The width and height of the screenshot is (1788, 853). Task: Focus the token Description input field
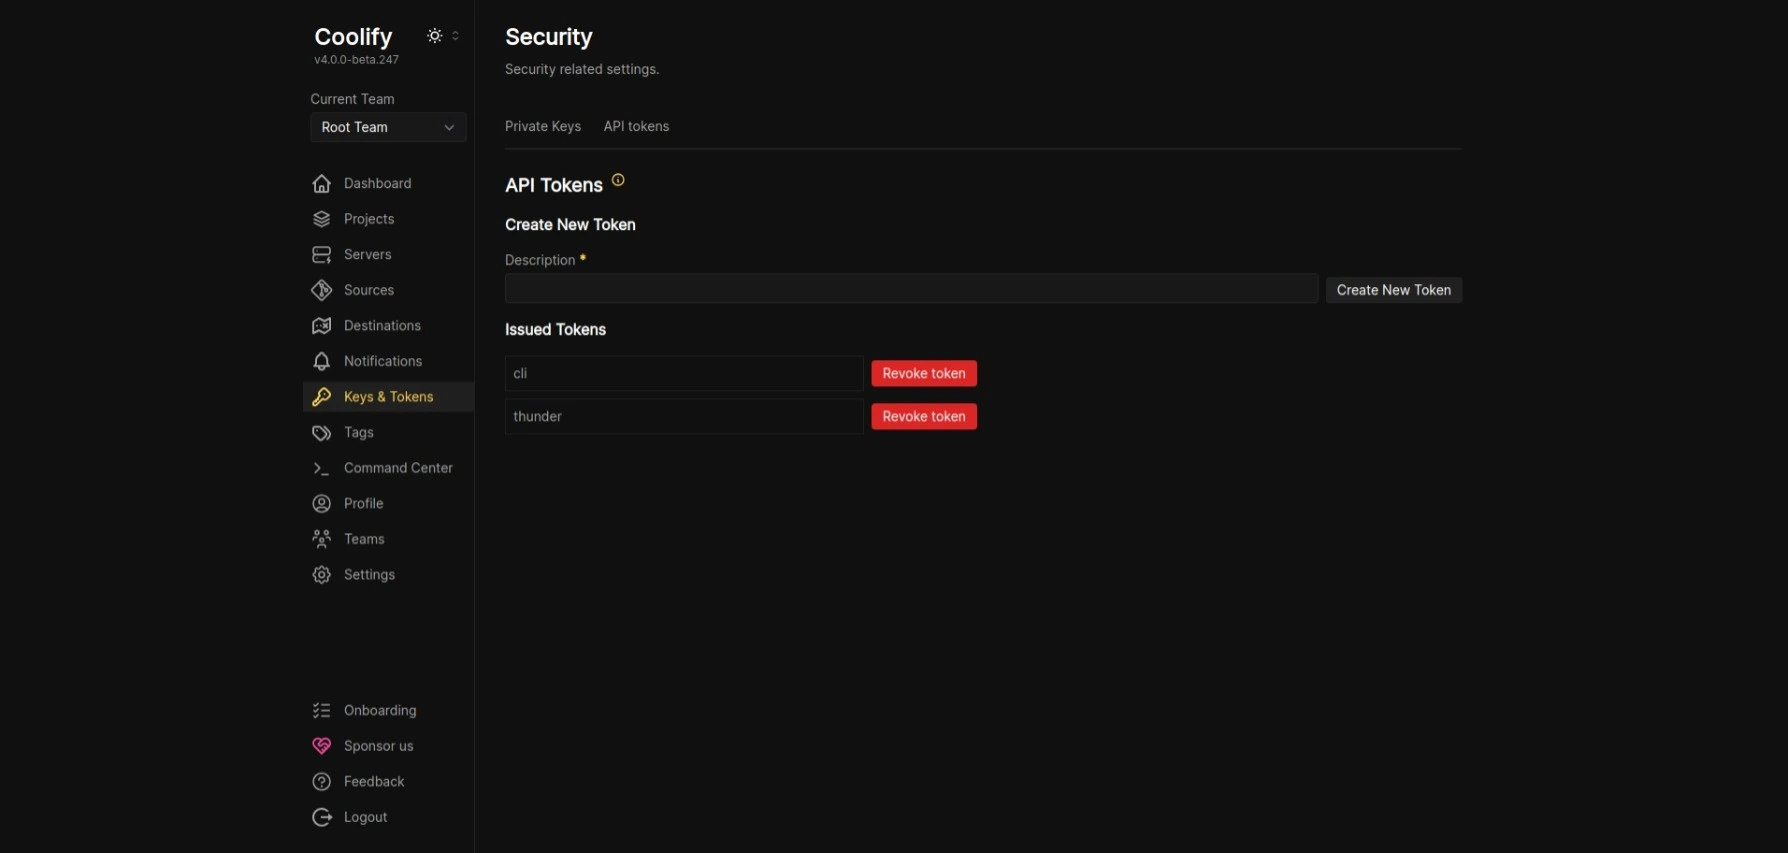tap(910, 289)
